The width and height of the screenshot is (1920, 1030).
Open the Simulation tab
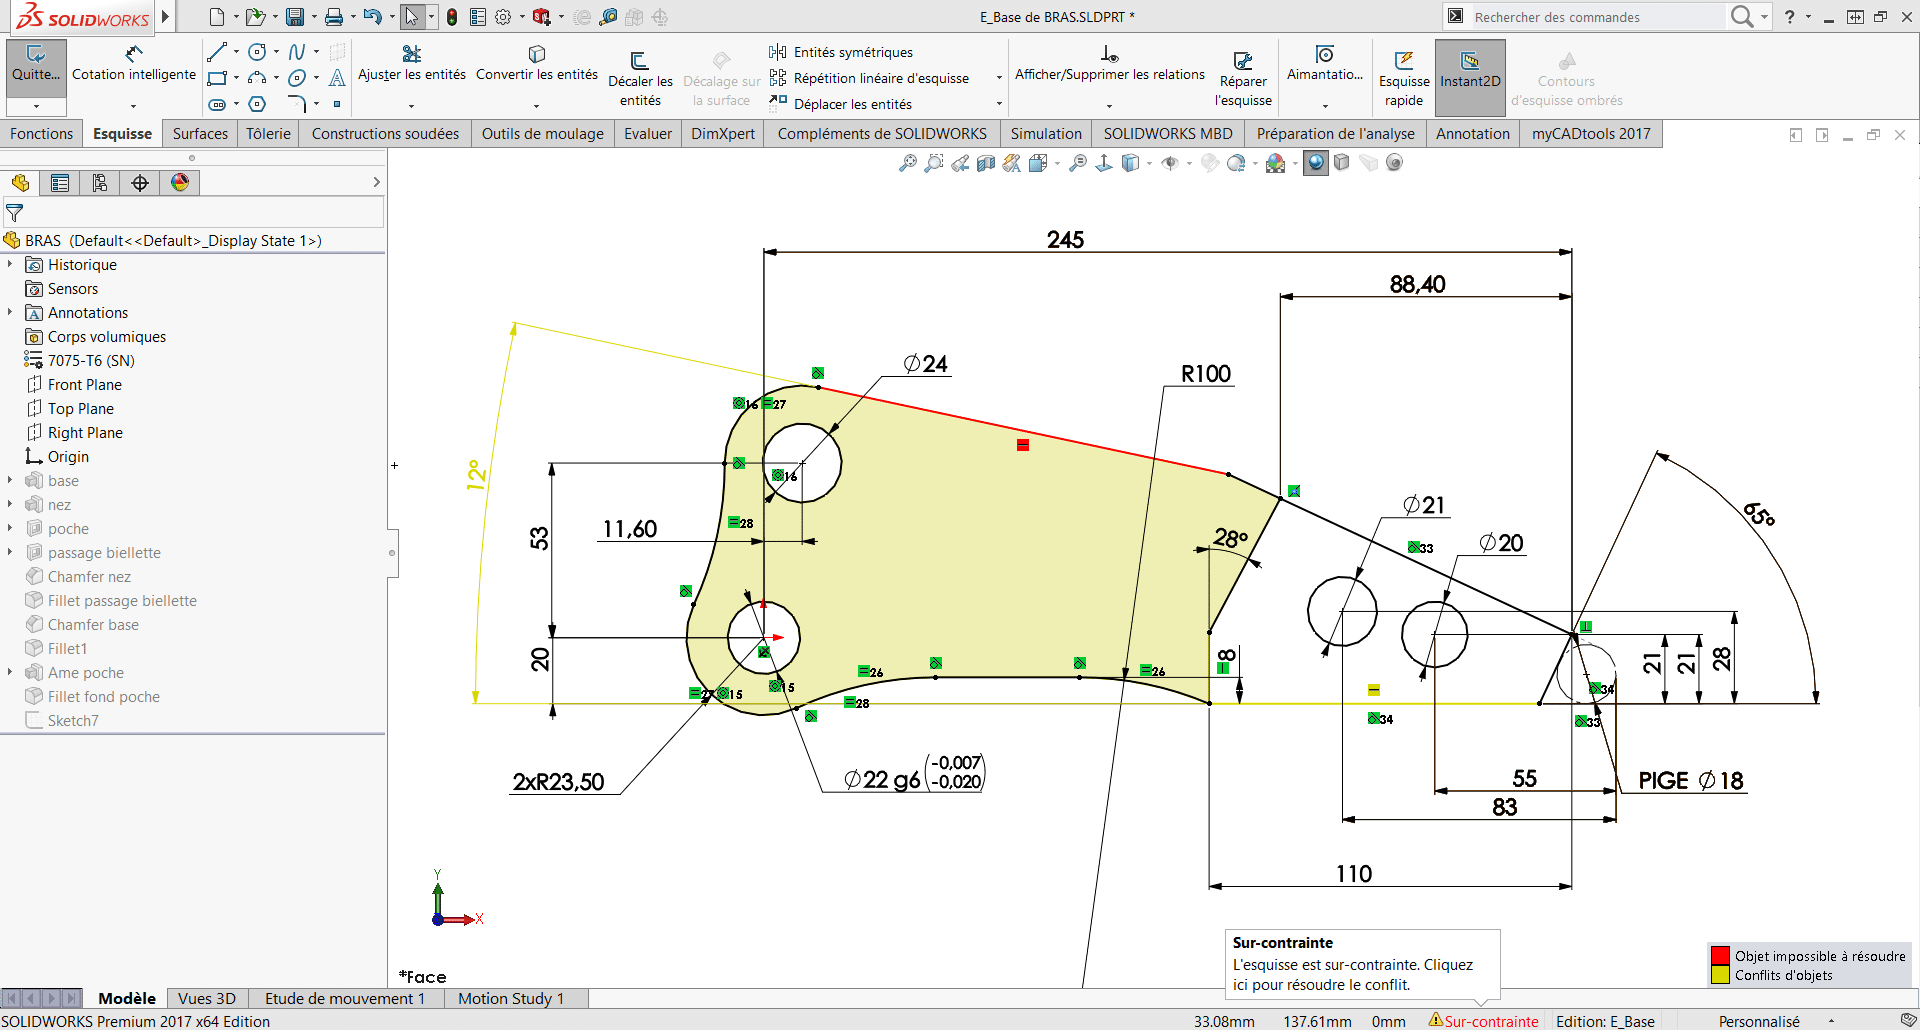(1046, 134)
